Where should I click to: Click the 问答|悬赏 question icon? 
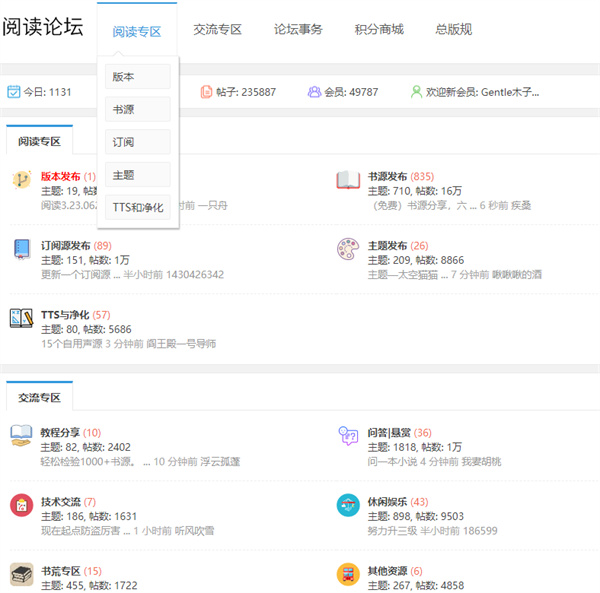click(348, 435)
